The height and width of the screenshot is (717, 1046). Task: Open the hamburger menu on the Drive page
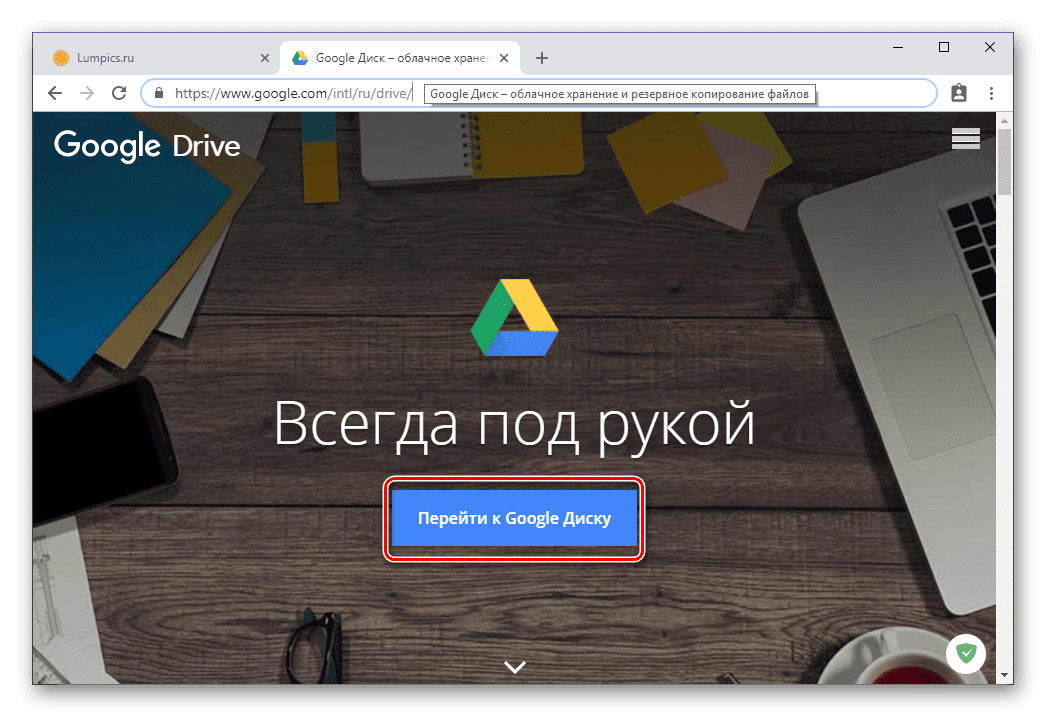click(965, 138)
